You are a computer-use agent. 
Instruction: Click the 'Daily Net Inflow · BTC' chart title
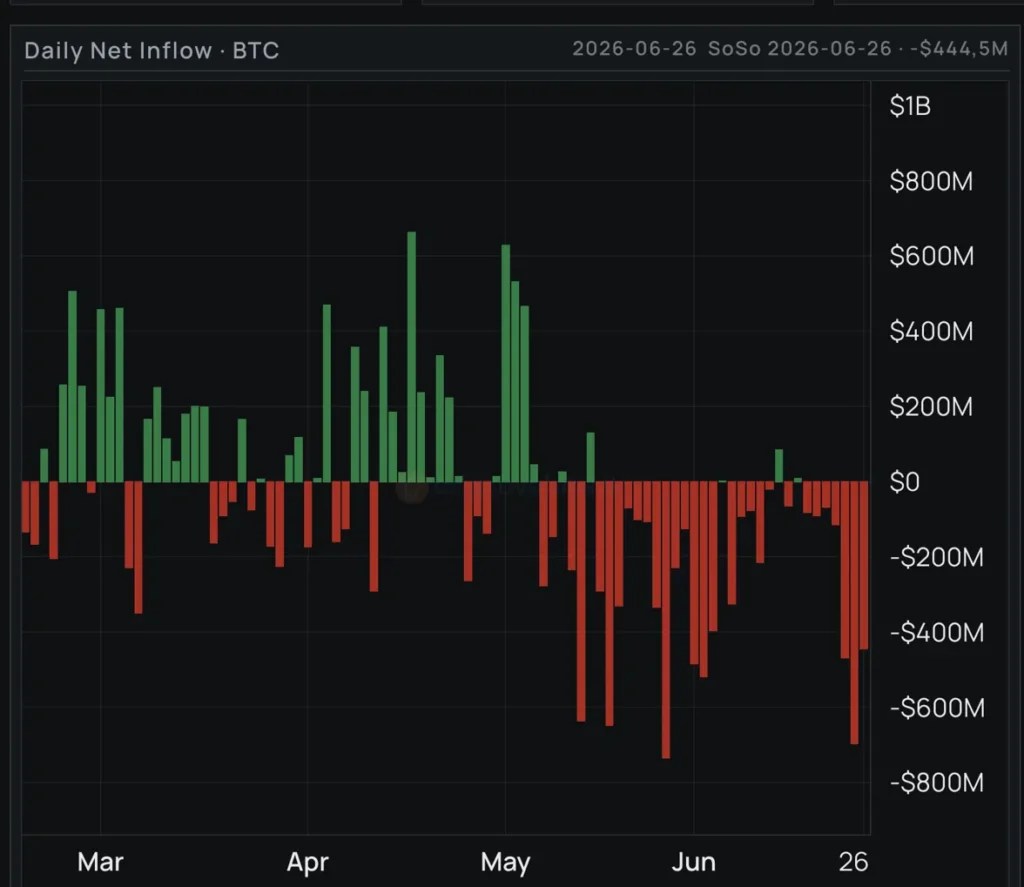152,50
